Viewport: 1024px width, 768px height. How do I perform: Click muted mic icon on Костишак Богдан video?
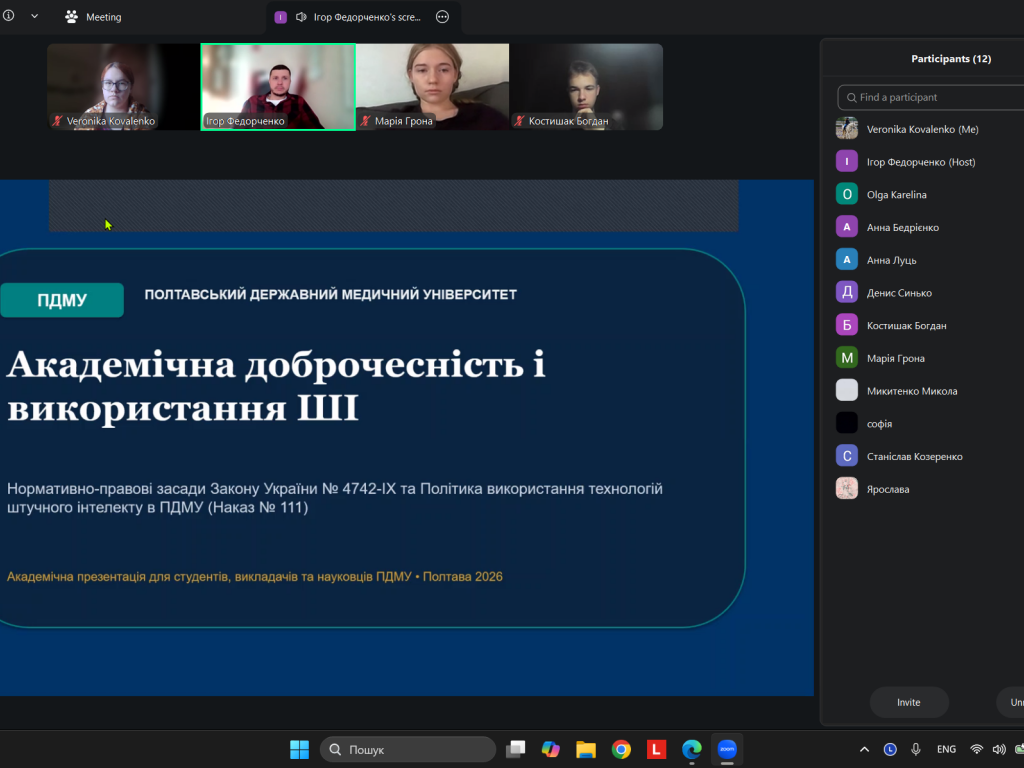coord(519,121)
